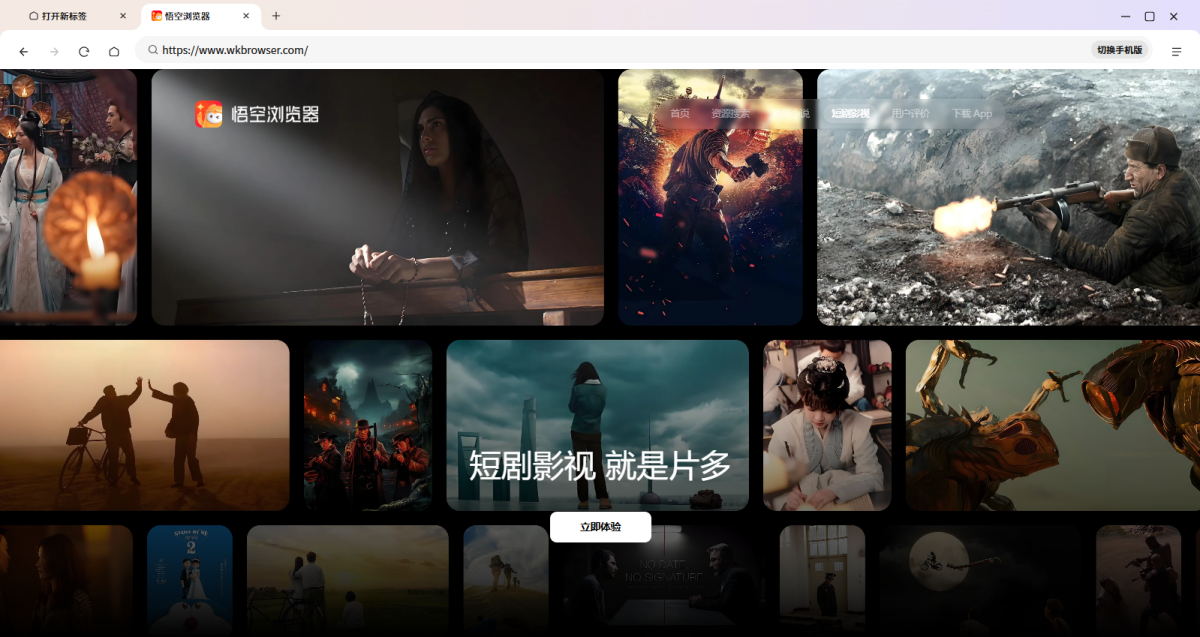Image resolution: width=1200 pixels, height=637 pixels.
Task: Reload the page with refresh icon
Action: click(x=84, y=51)
